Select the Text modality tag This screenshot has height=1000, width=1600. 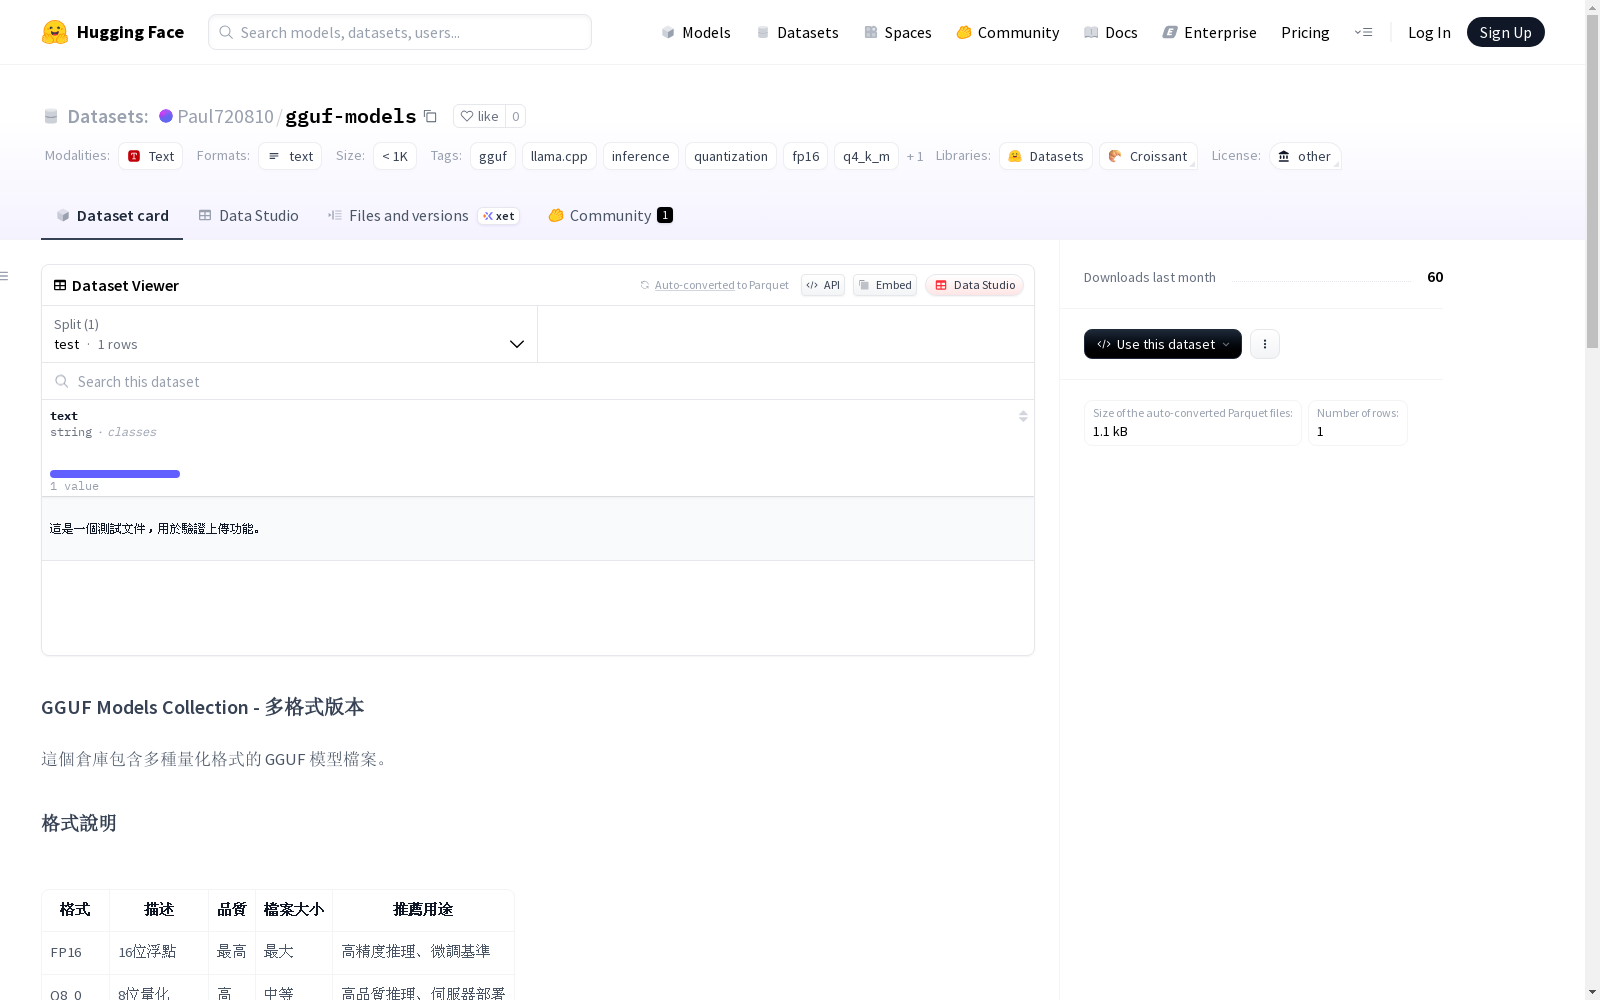(x=150, y=156)
